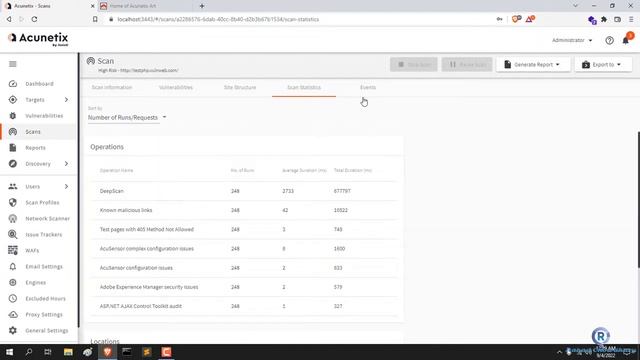Open Issue Trackers magnifier icon
This screenshot has width=640, height=360.
[x=13, y=235]
